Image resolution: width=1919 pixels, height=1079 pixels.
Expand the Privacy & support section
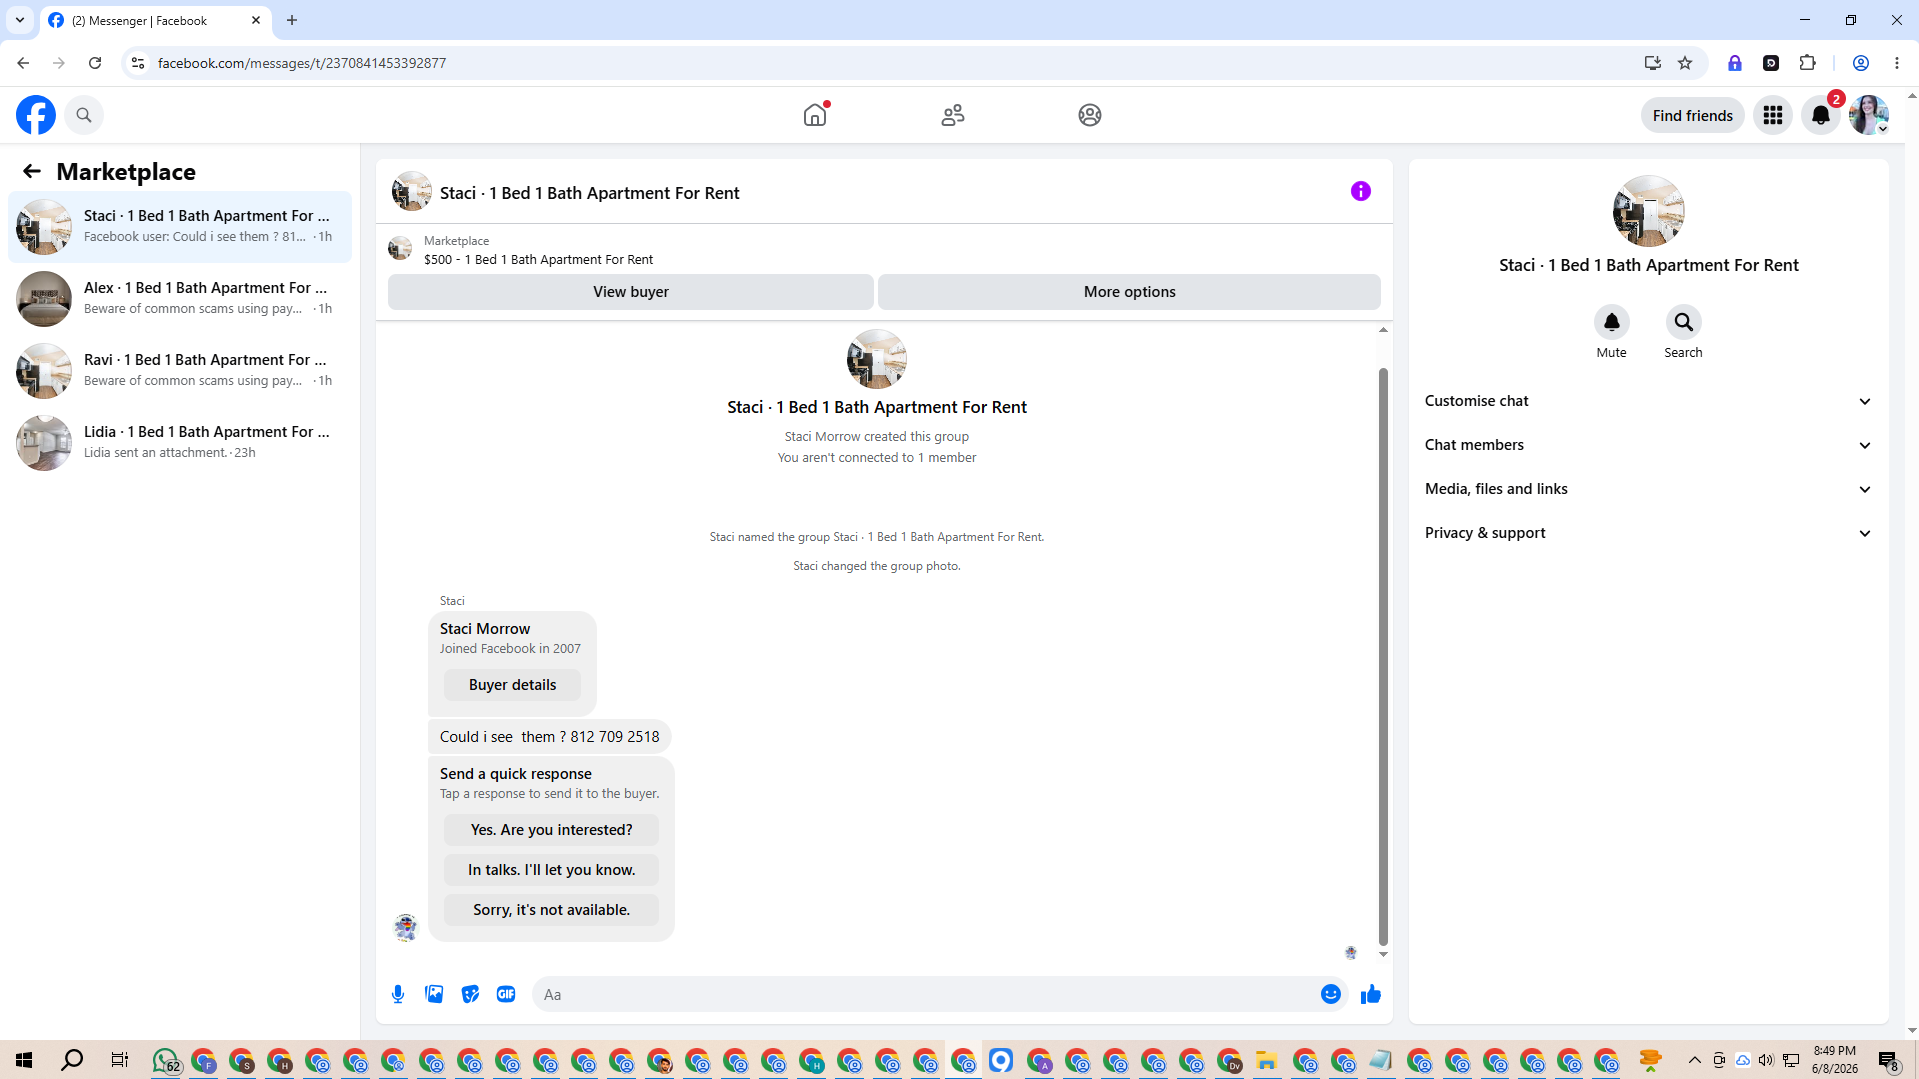tap(1648, 533)
